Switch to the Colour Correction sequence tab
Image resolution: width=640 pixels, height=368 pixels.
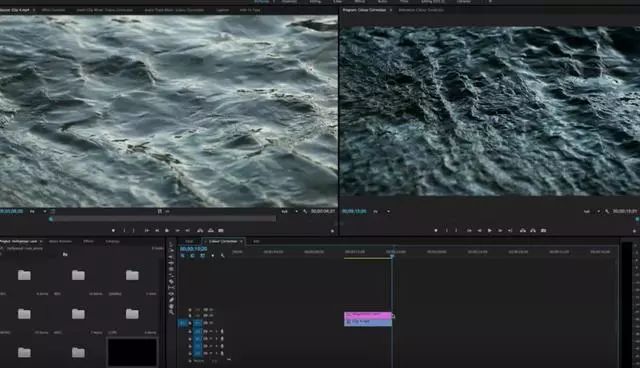click(x=223, y=242)
